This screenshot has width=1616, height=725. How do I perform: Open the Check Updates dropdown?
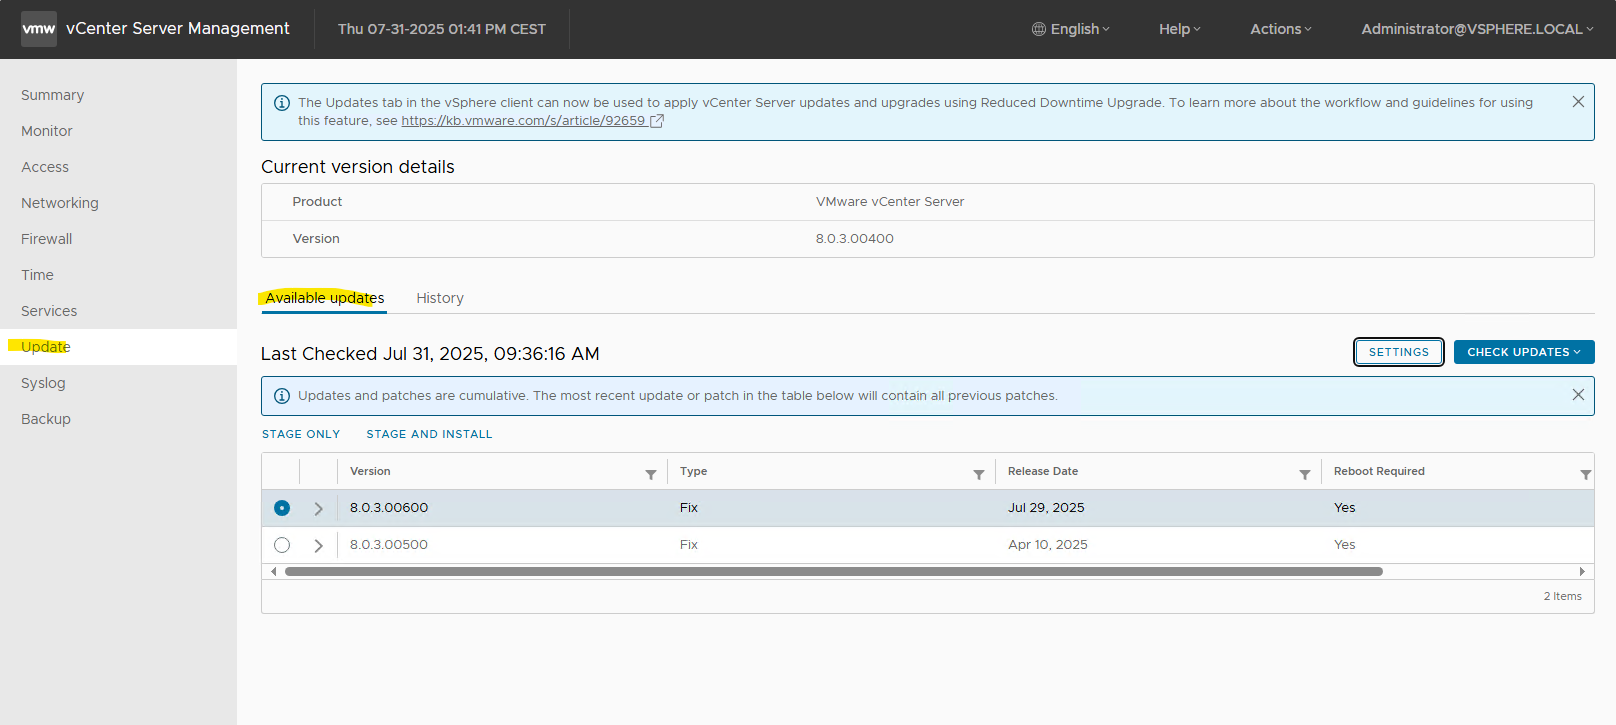[1524, 352]
